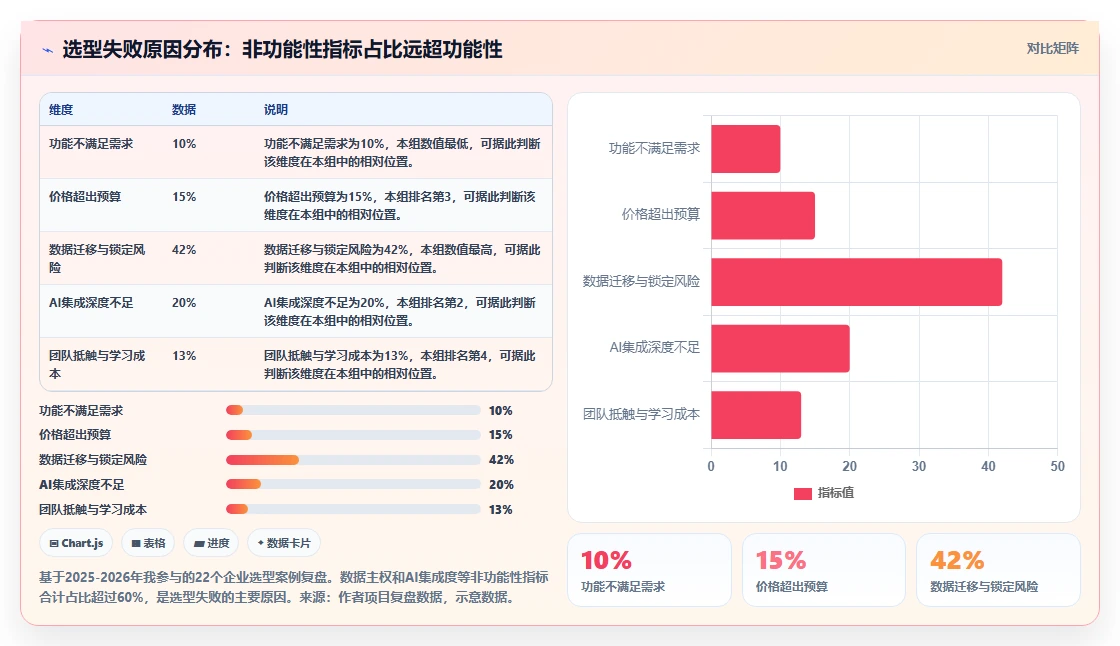1120x646 pixels.
Task: Click the chart axis label 50
Action: coord(1057,466)
